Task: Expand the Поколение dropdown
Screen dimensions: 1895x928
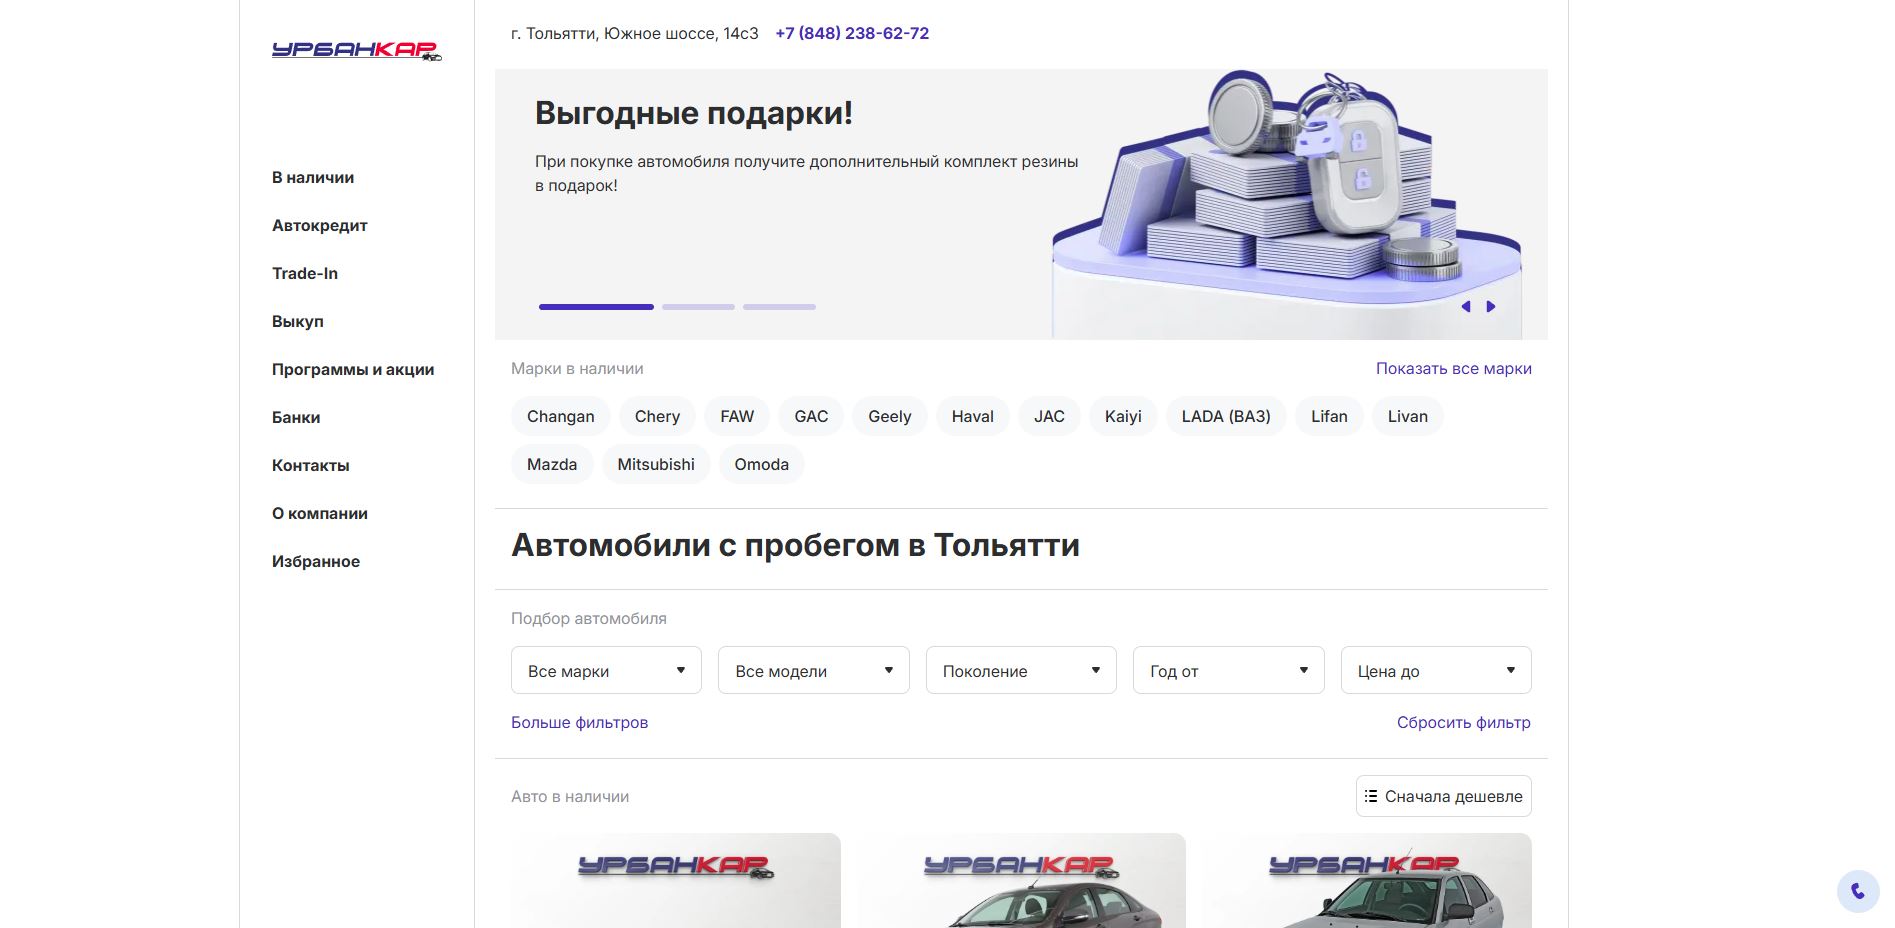Action: 1019,670
